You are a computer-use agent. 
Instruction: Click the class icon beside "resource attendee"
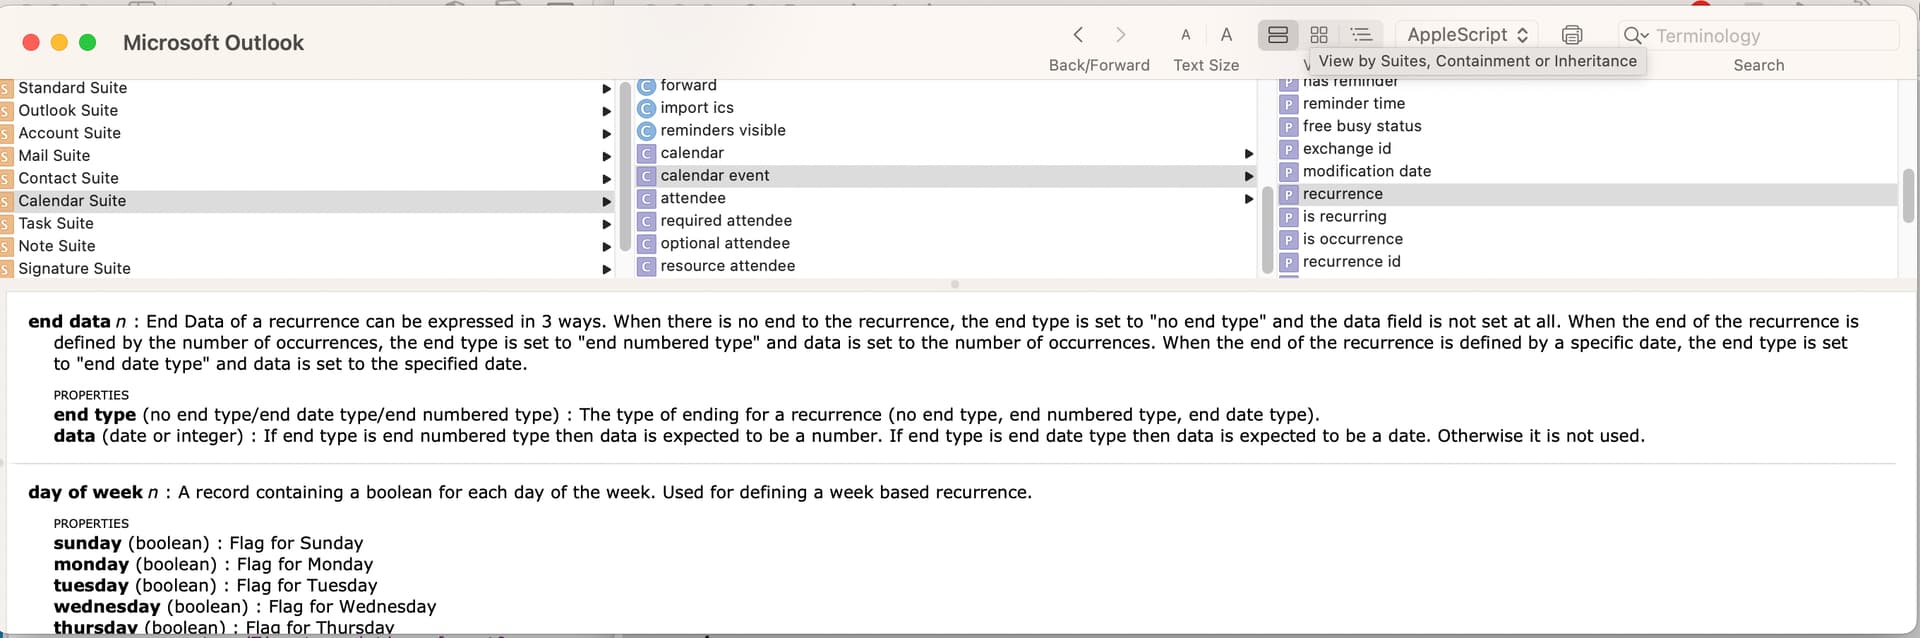click(646, 266)
